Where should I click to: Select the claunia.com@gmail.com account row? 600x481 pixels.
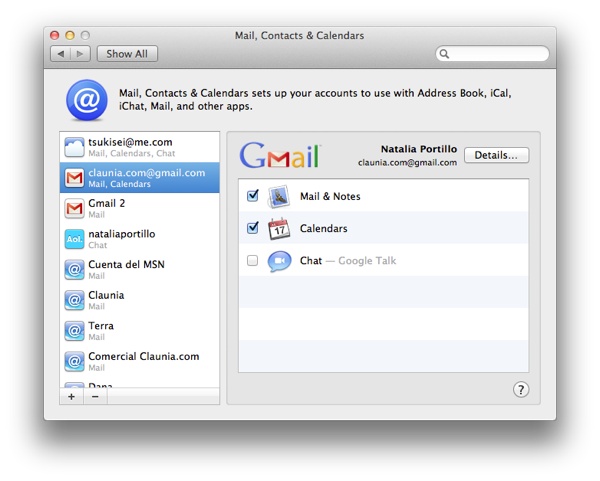pos(140,178)
